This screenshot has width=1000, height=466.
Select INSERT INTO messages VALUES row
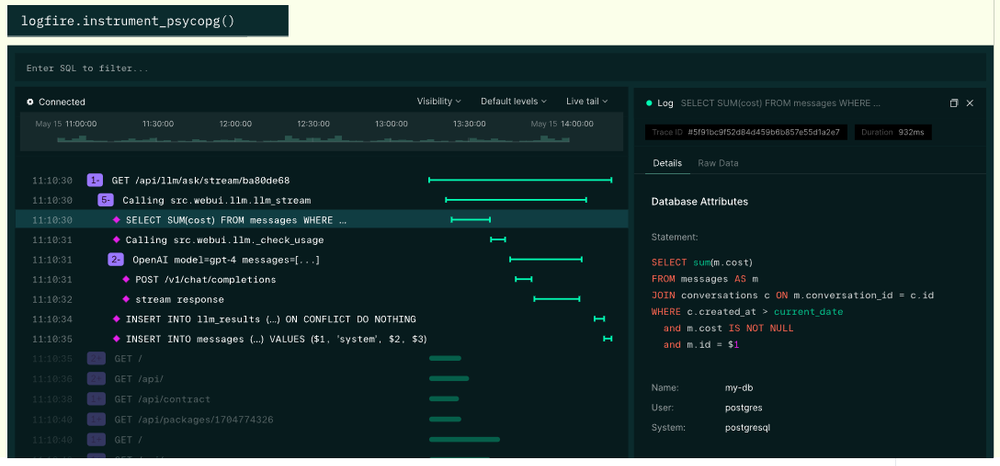pos(321,339)
